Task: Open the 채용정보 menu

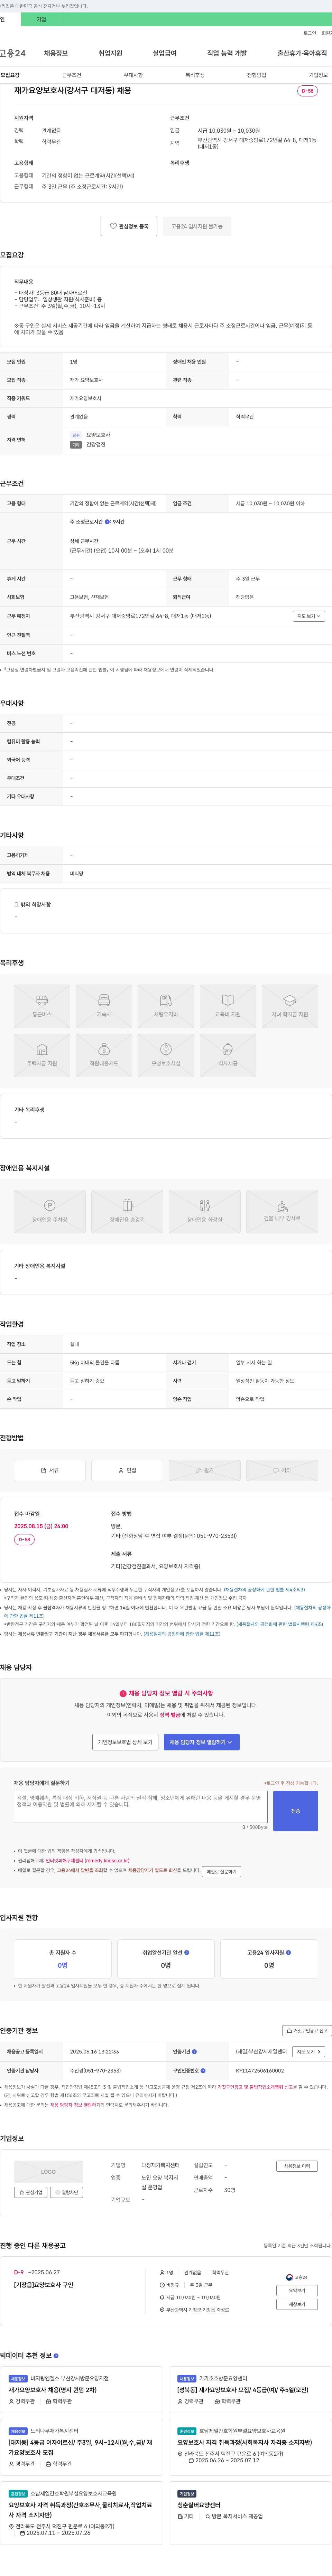Action: pos(56,53)
